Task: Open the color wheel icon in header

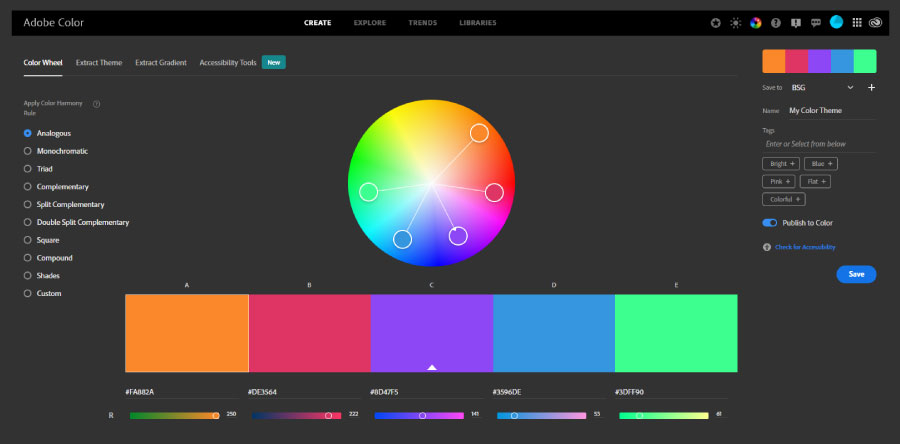Action: click(756, 22)
